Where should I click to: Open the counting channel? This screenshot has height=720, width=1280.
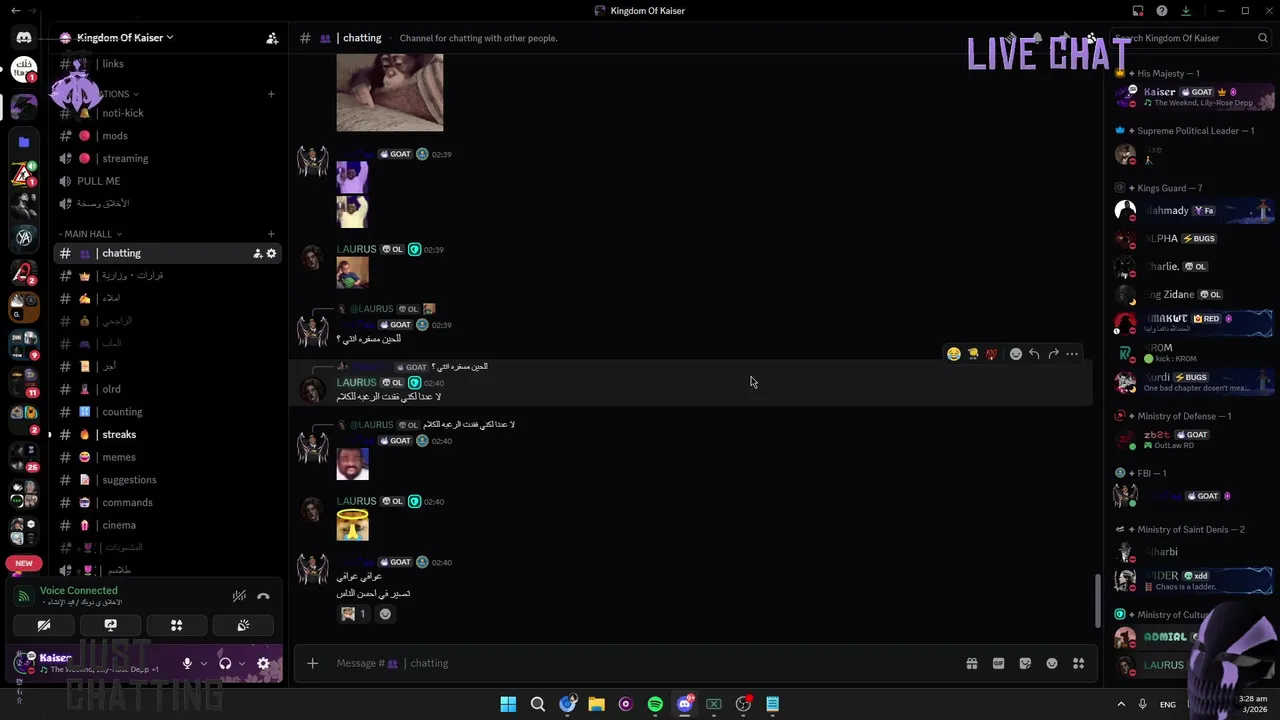tap(168, 412)
